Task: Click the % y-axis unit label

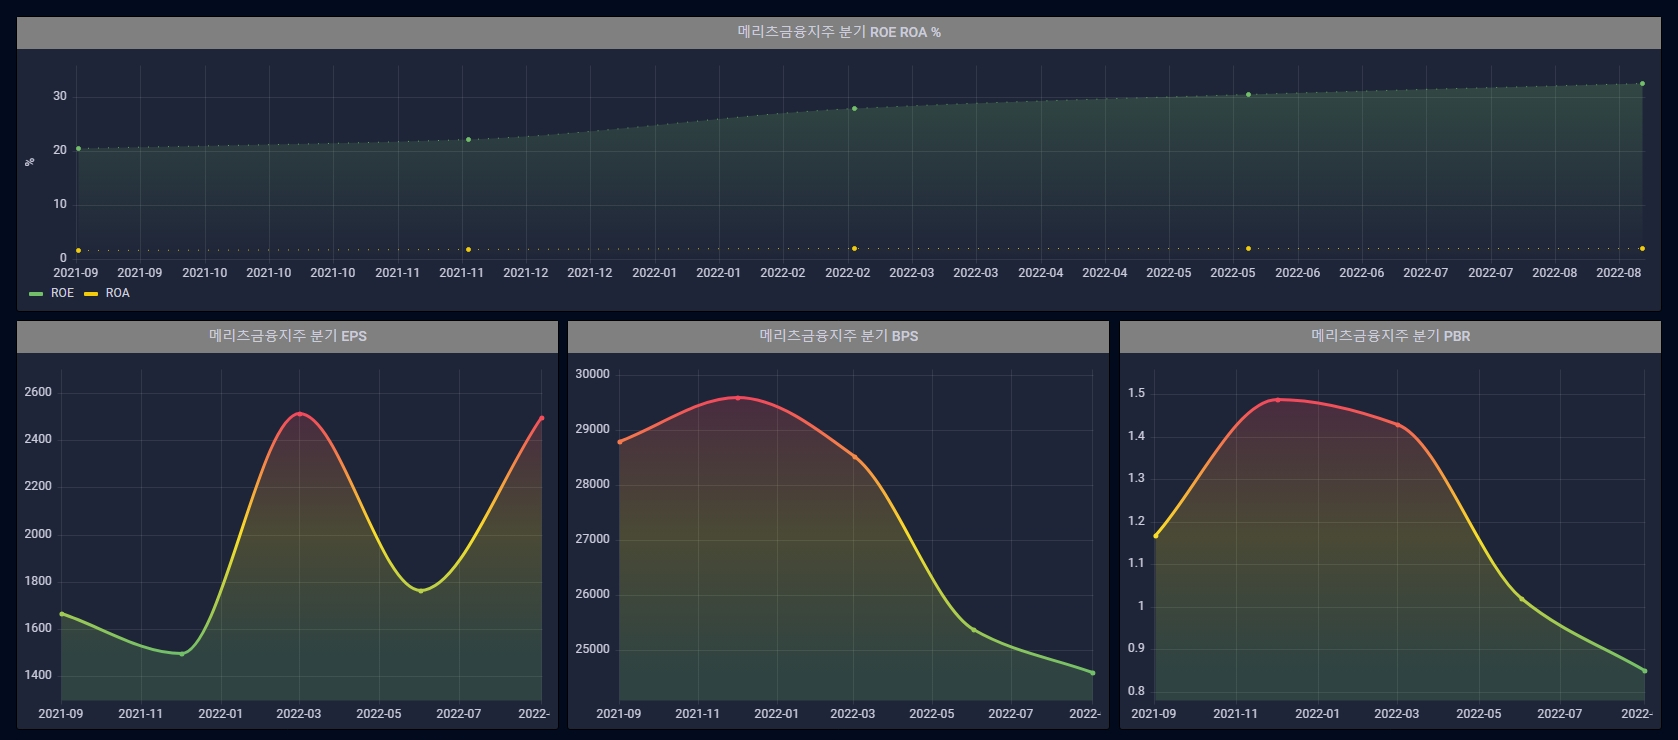Action: click(29, 161)
